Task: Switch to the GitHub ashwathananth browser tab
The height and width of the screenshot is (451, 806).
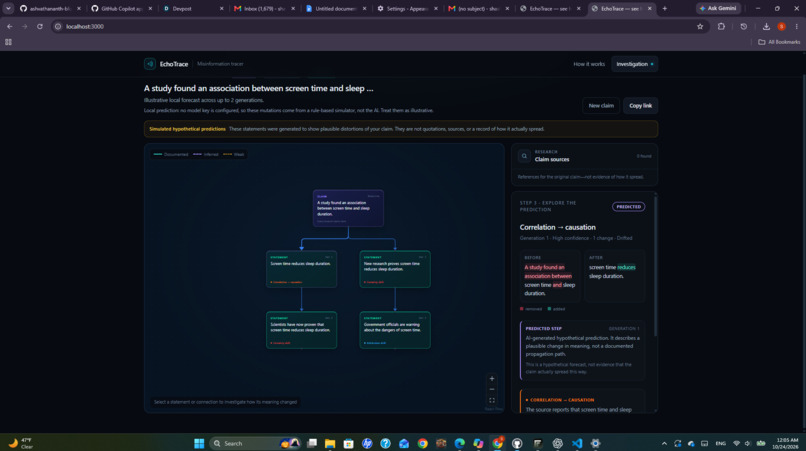Action: 50,9
